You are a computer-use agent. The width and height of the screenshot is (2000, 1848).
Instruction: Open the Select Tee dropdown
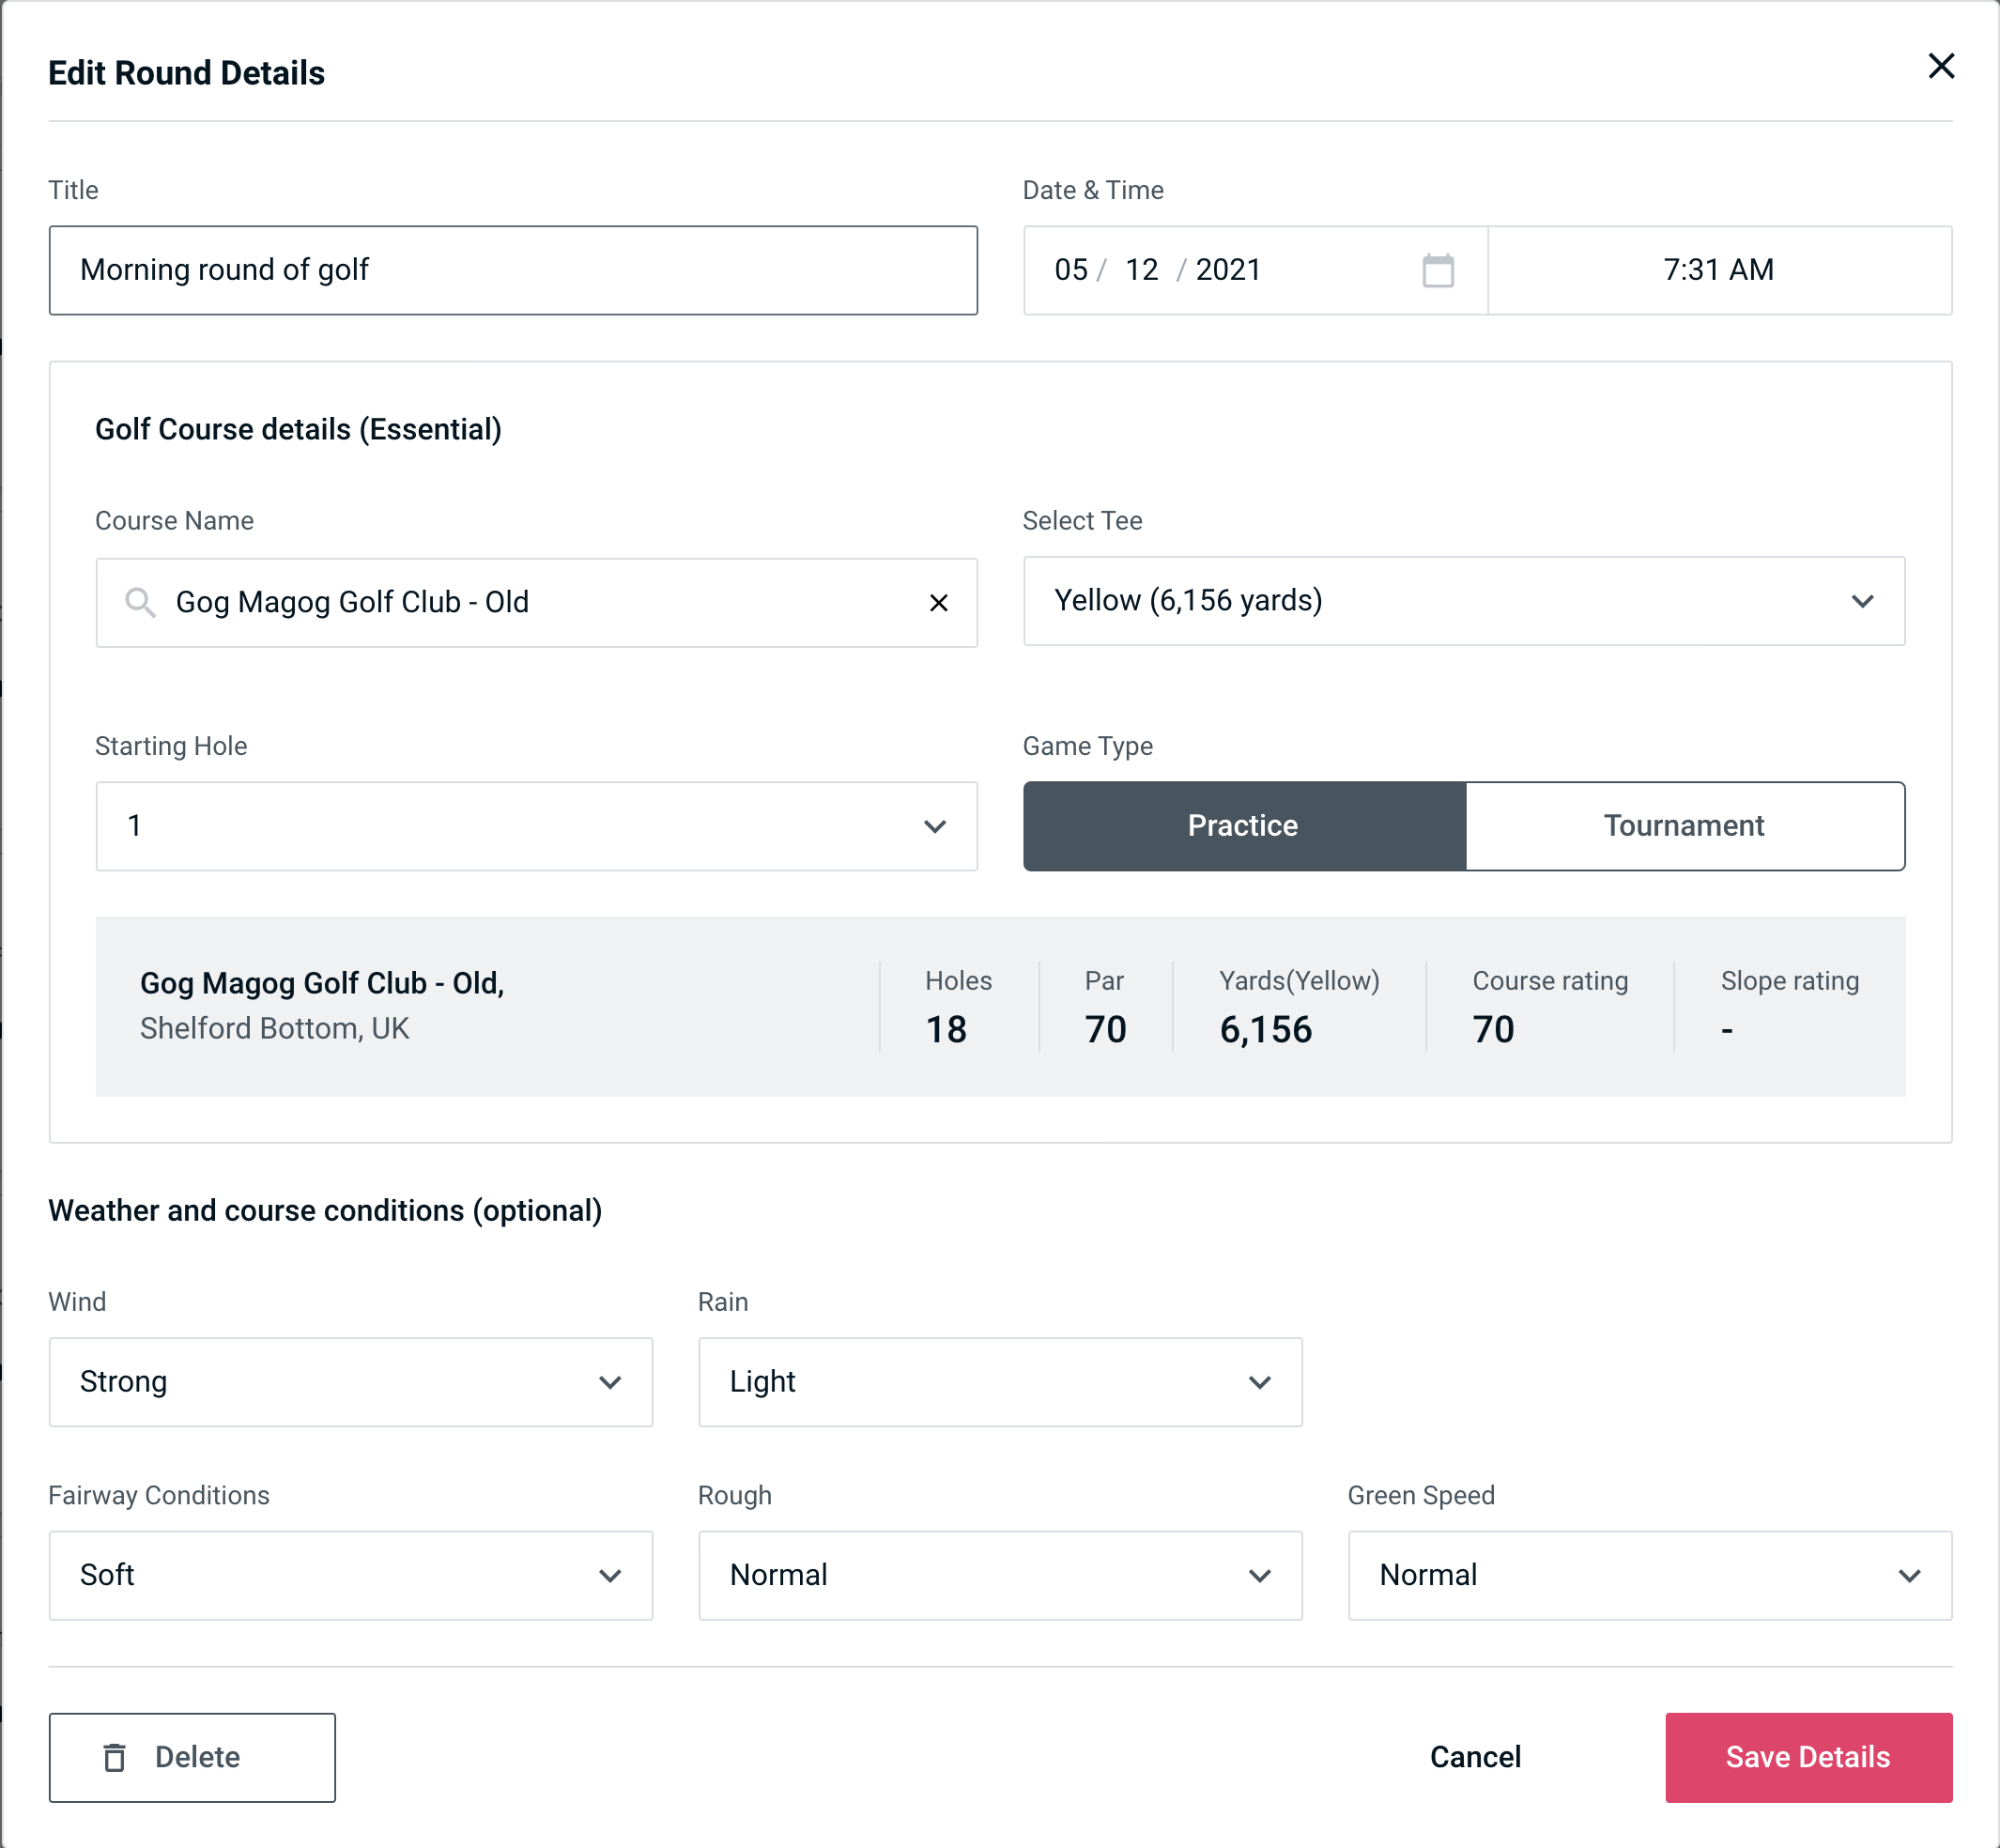1464,601
